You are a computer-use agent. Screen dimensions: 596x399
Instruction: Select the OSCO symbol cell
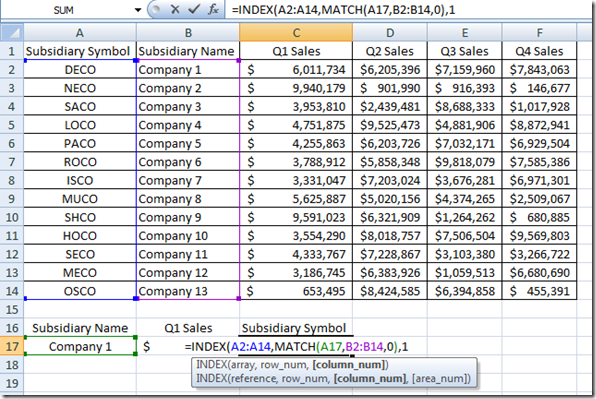pyautogui.click(x=80, y=291)
